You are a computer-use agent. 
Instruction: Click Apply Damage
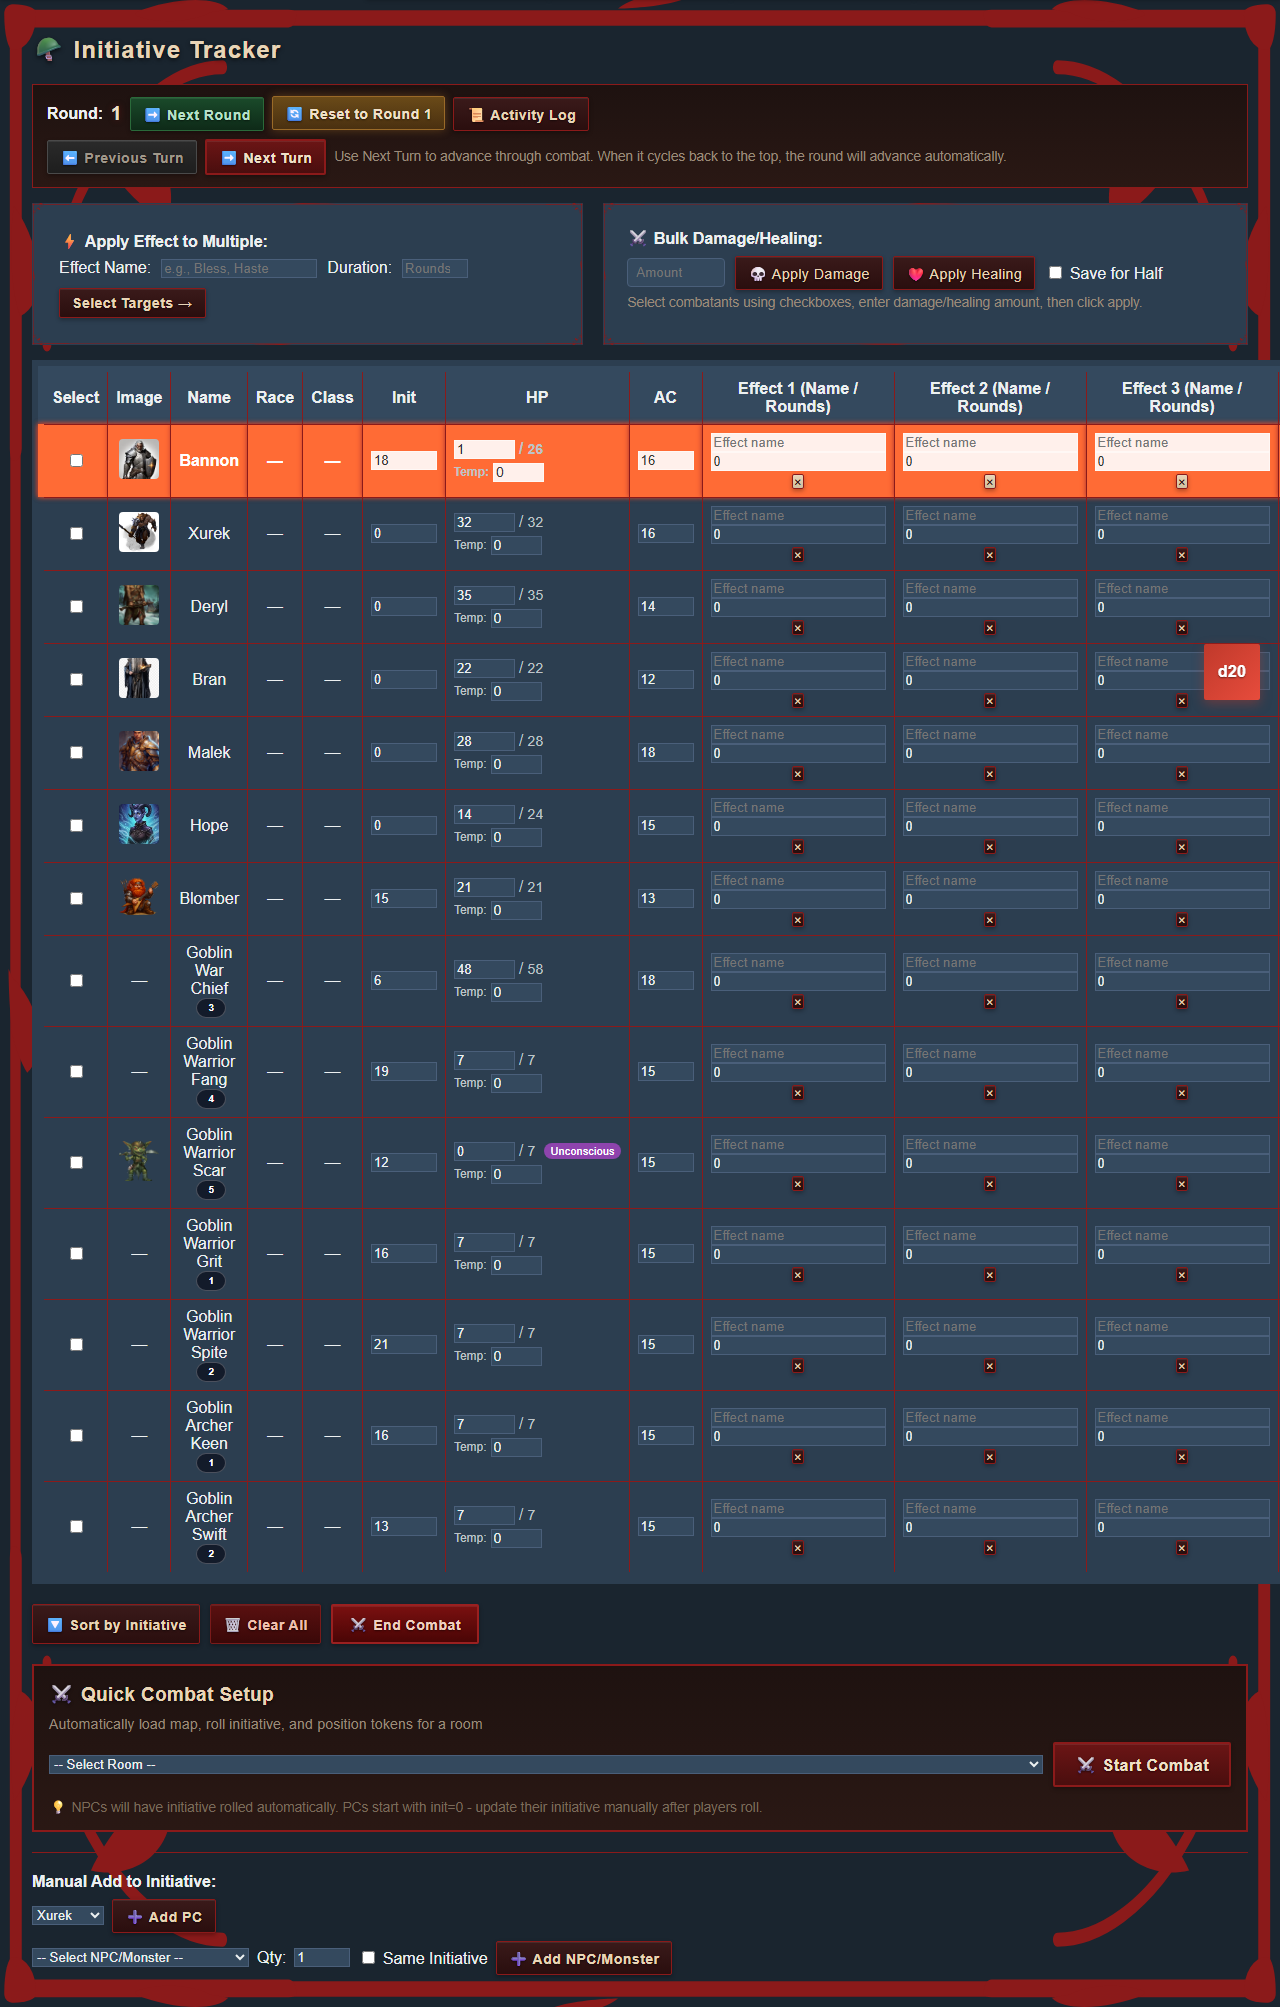[x=809, y=274]
